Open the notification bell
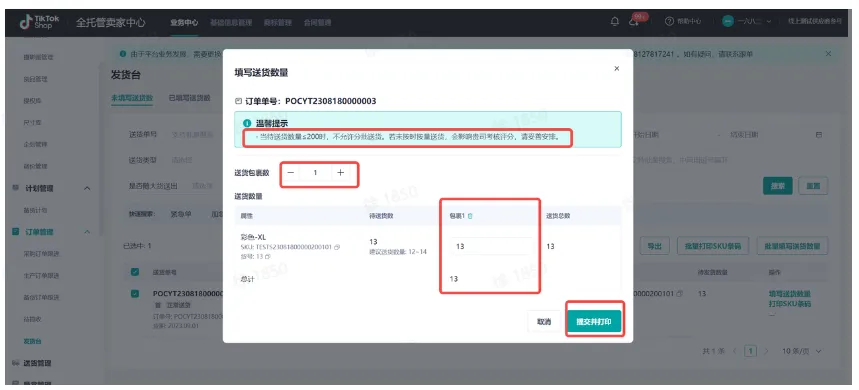This screenshot has height=390, width=859. pos(615,22)
